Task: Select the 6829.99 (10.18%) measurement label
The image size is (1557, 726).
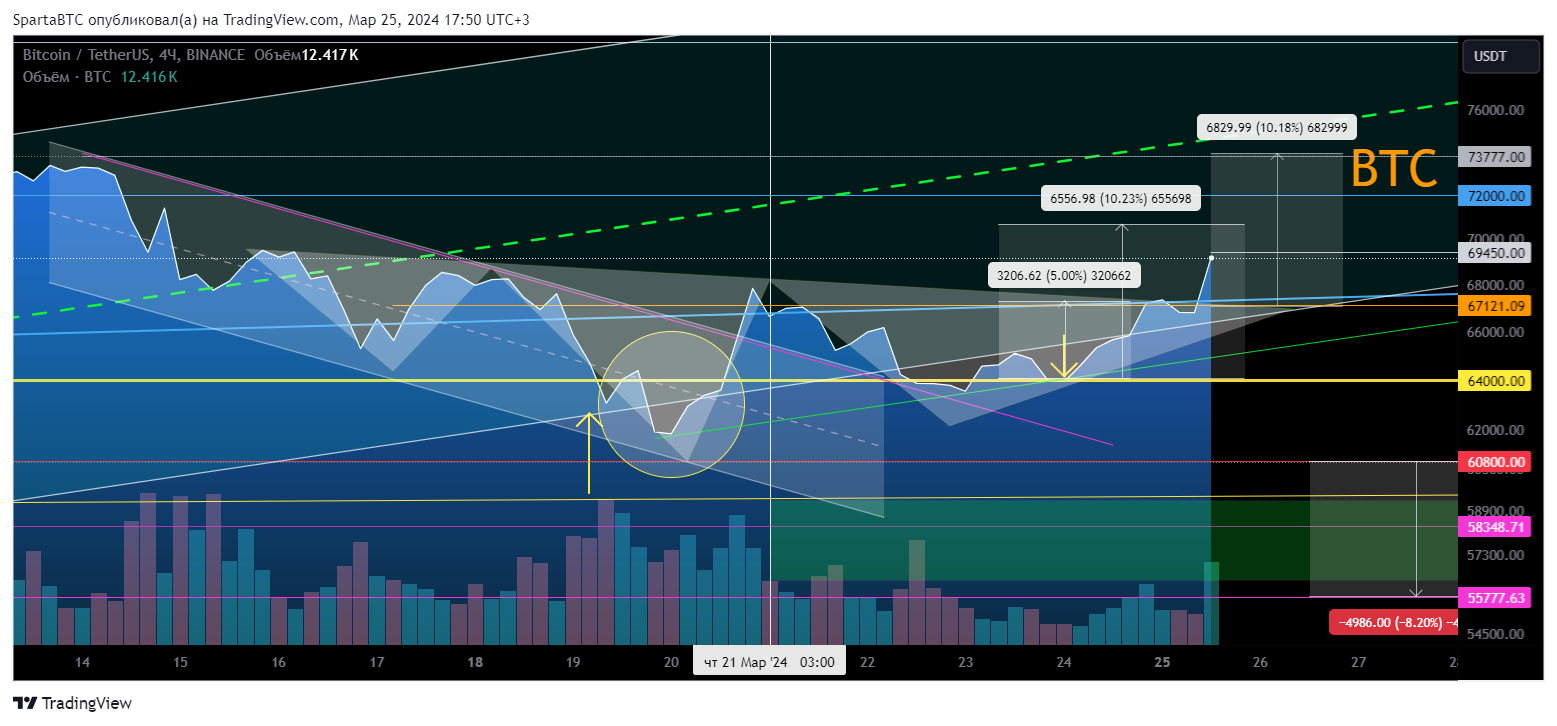Action: [x=1276, y=127]
